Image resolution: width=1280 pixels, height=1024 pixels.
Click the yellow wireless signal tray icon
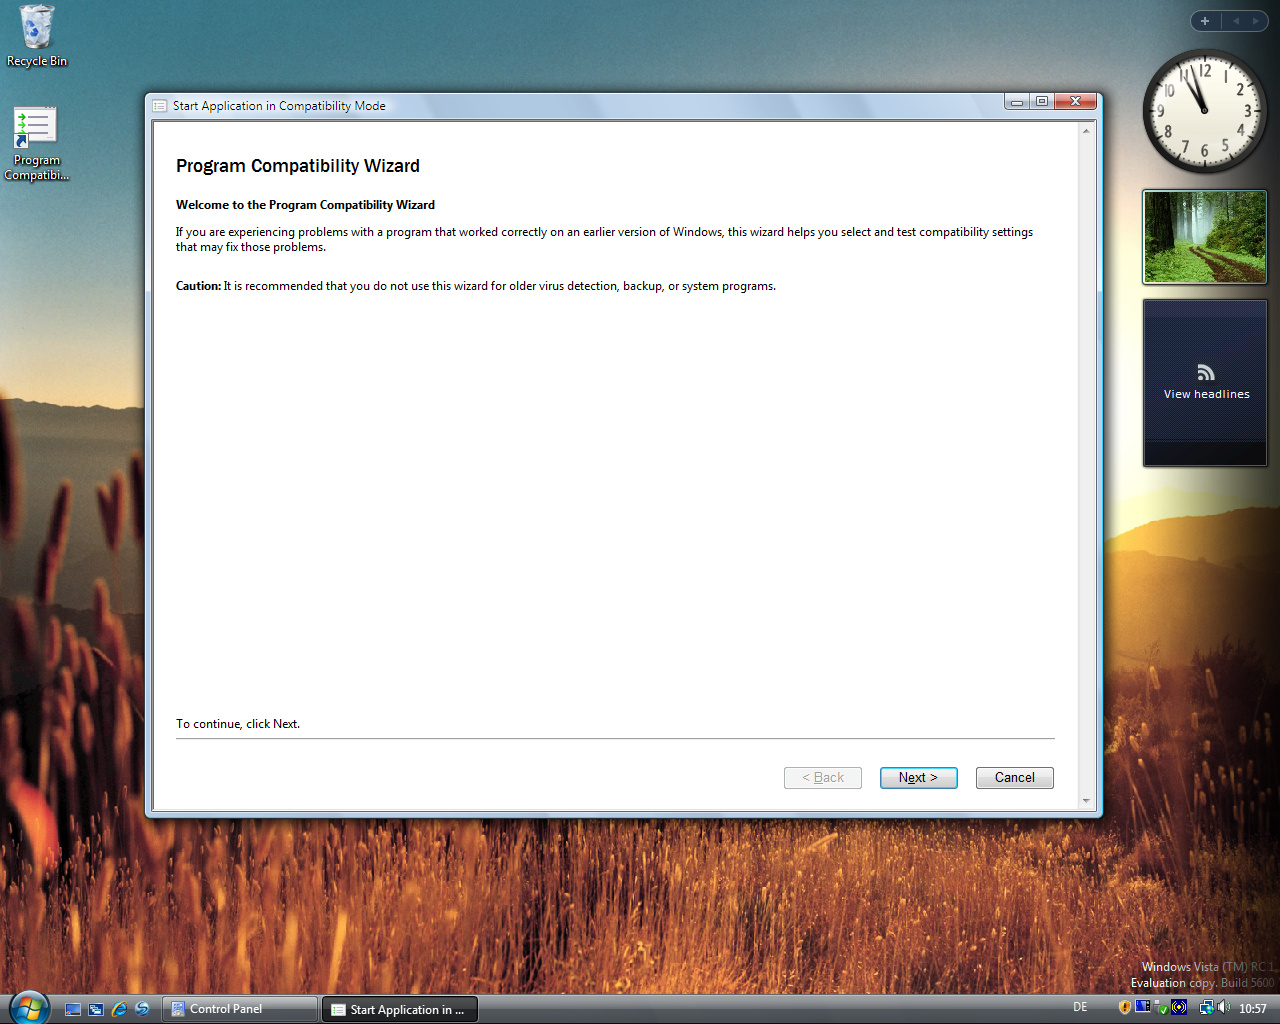[x=1179, y=1007]
